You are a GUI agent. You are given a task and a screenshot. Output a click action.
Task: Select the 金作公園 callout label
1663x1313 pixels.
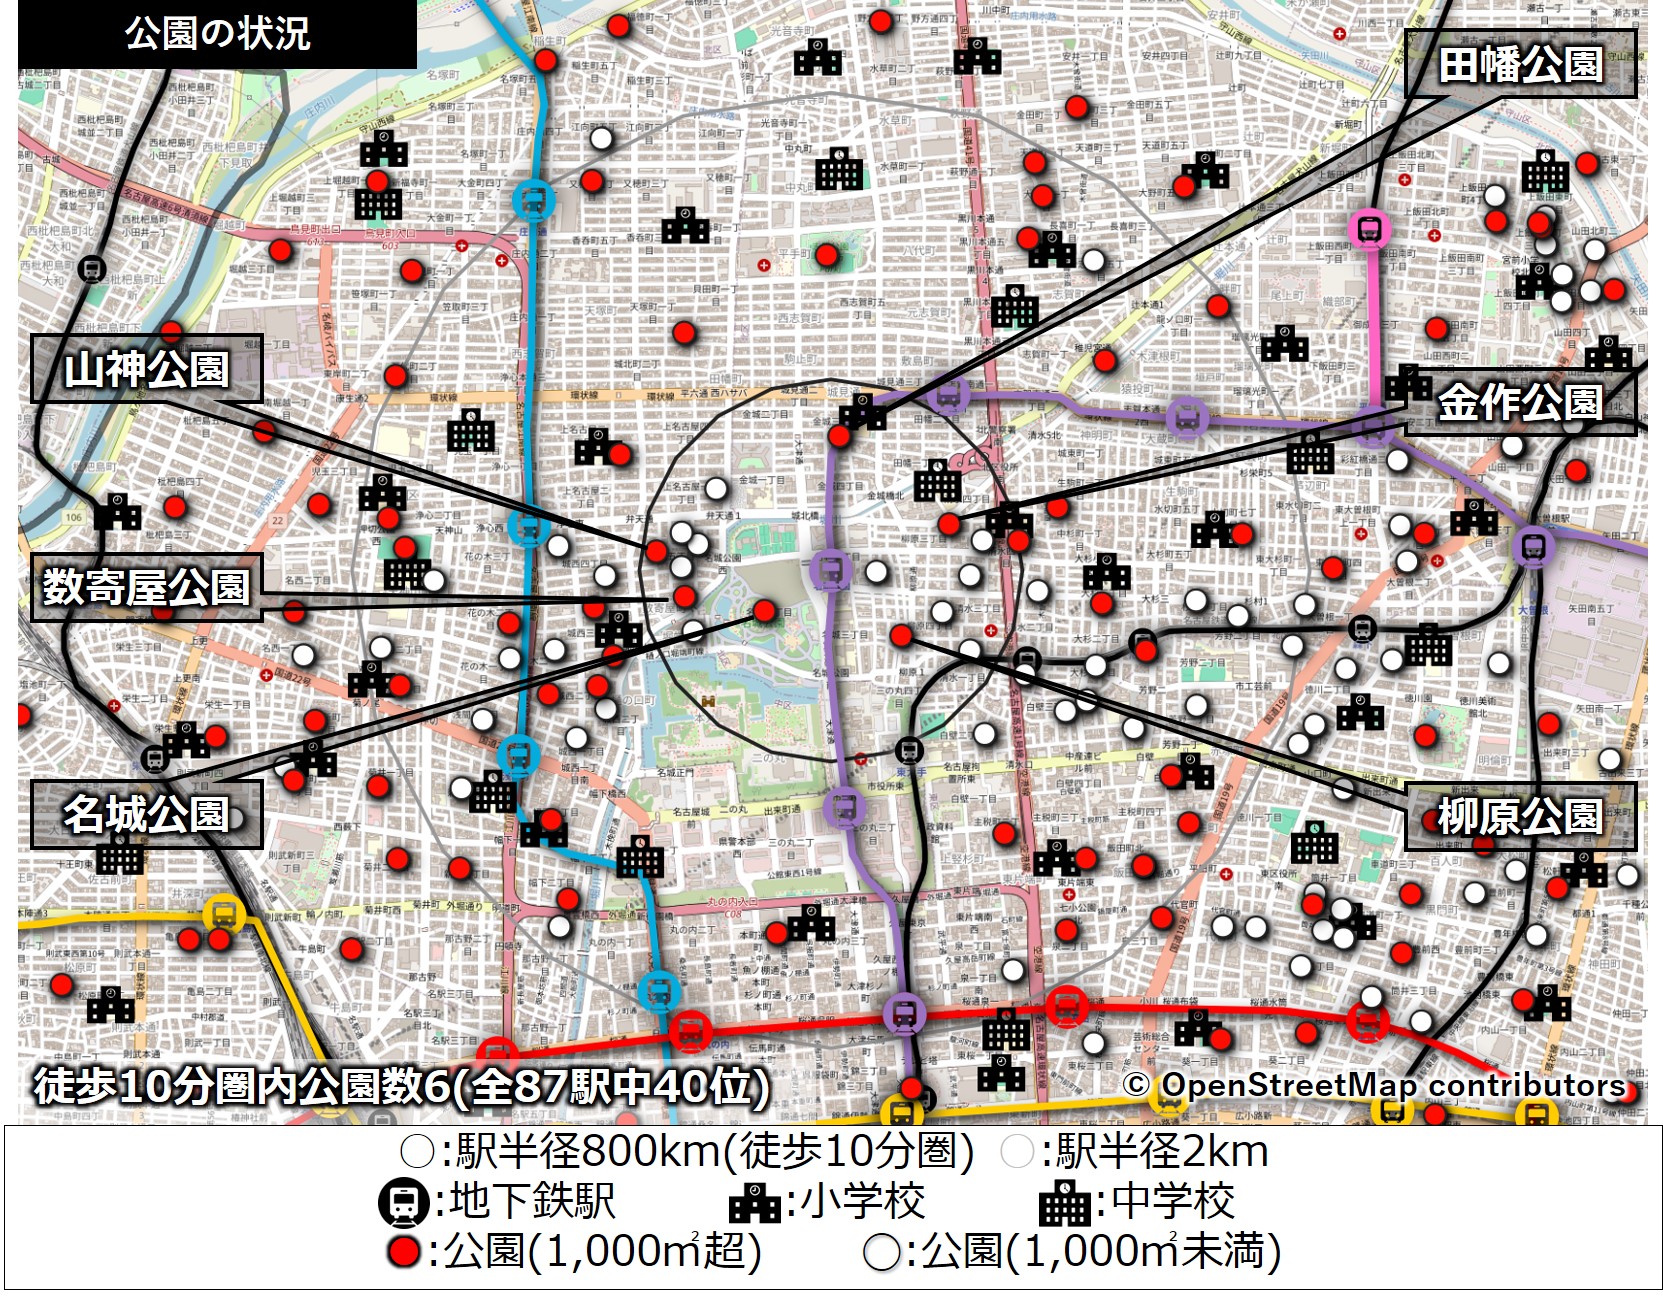tap(1519, 402)
